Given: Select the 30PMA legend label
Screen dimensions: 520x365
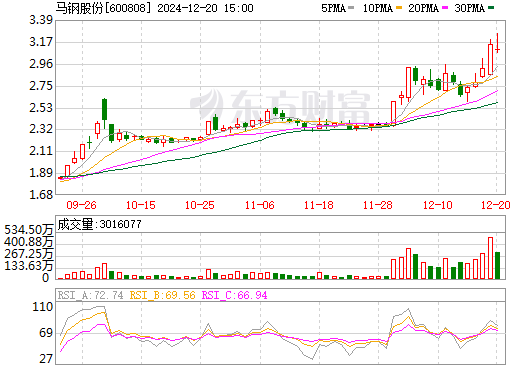Looking at the screenshot, I should click(x=469, y=8).
